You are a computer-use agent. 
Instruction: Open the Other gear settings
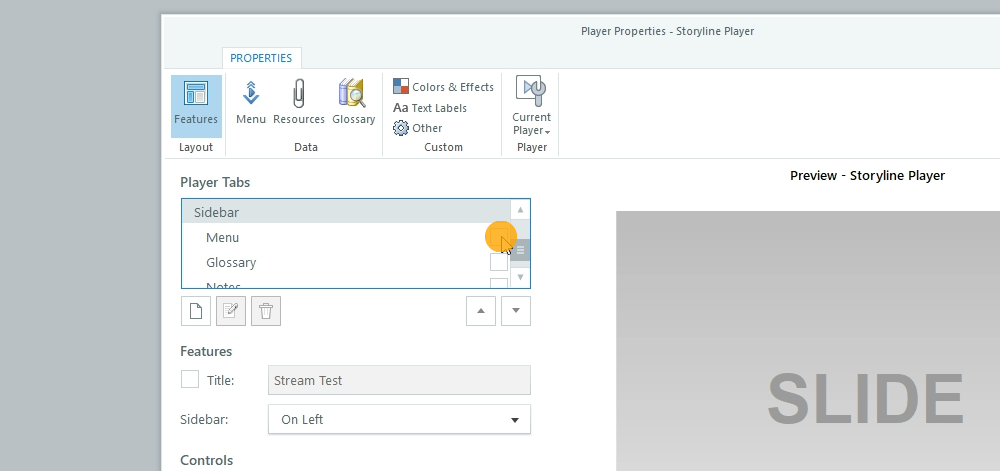pyautogui.click(x=418, y=128)
